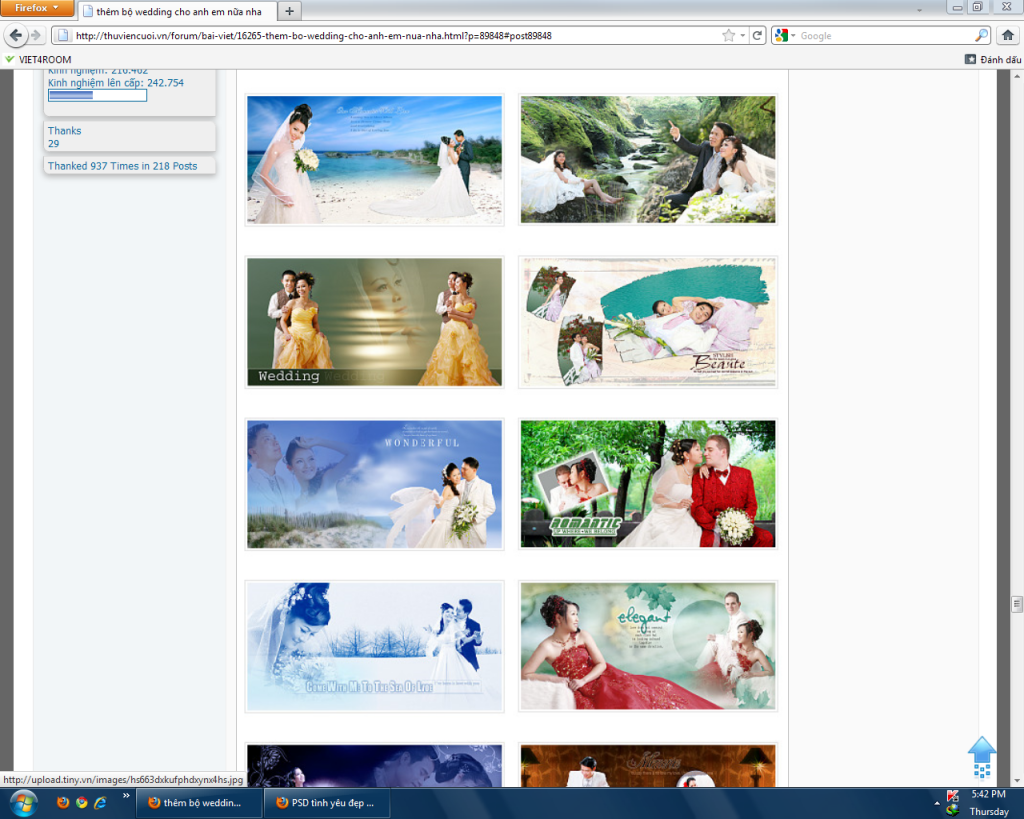Open the 'Beaute' collage thumbnail
The image size is (1024, 819).
click(648, 322)
